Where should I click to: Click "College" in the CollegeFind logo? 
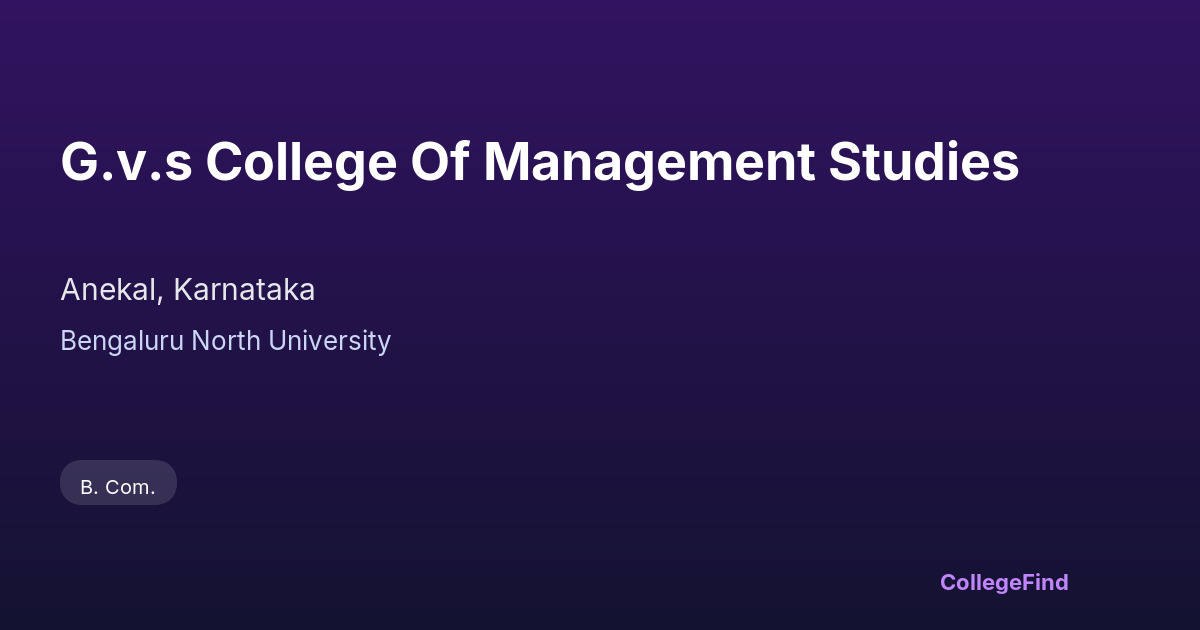click(980, 582)
